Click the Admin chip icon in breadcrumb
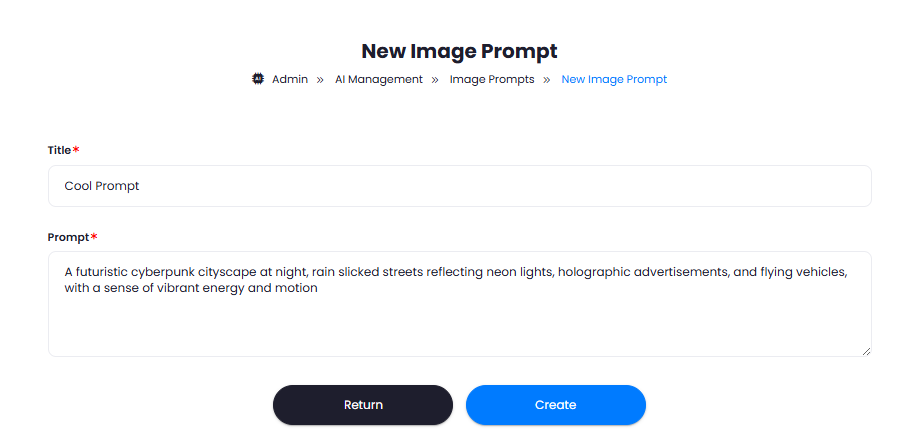910x443 pixels. point(258,79)
